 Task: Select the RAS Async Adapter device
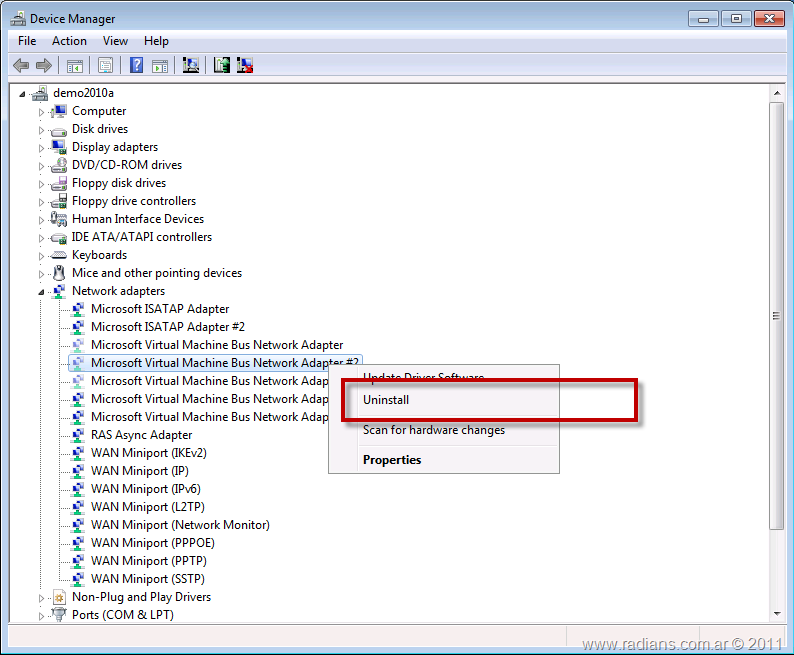pyautogui.click(x=141, y=435)
